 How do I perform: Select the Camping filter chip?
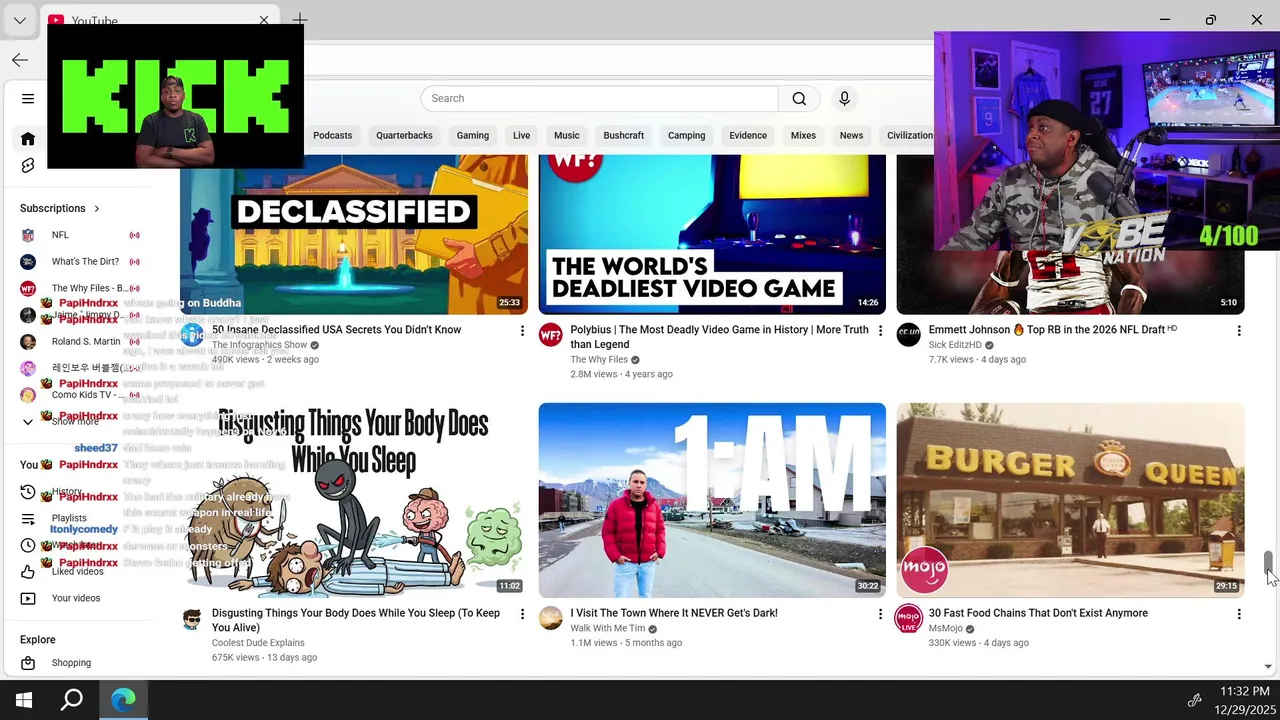point(686,135)
